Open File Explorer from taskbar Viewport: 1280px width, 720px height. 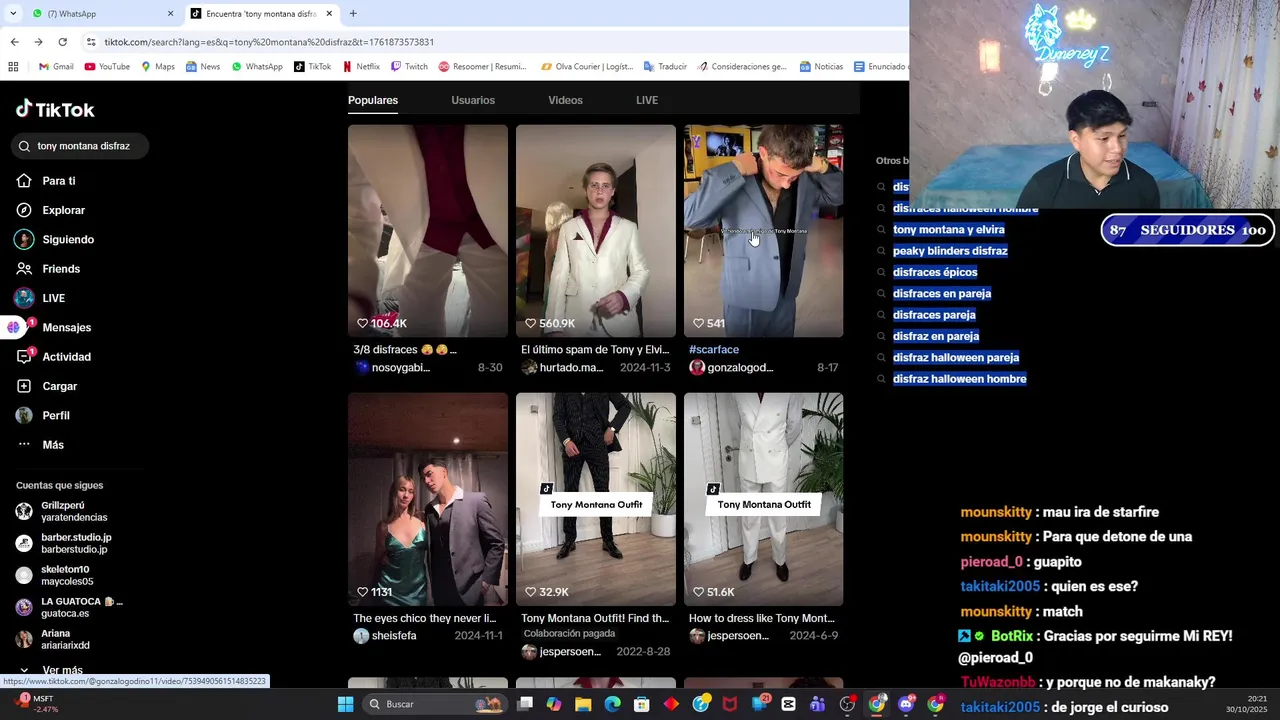coord(583,704)
